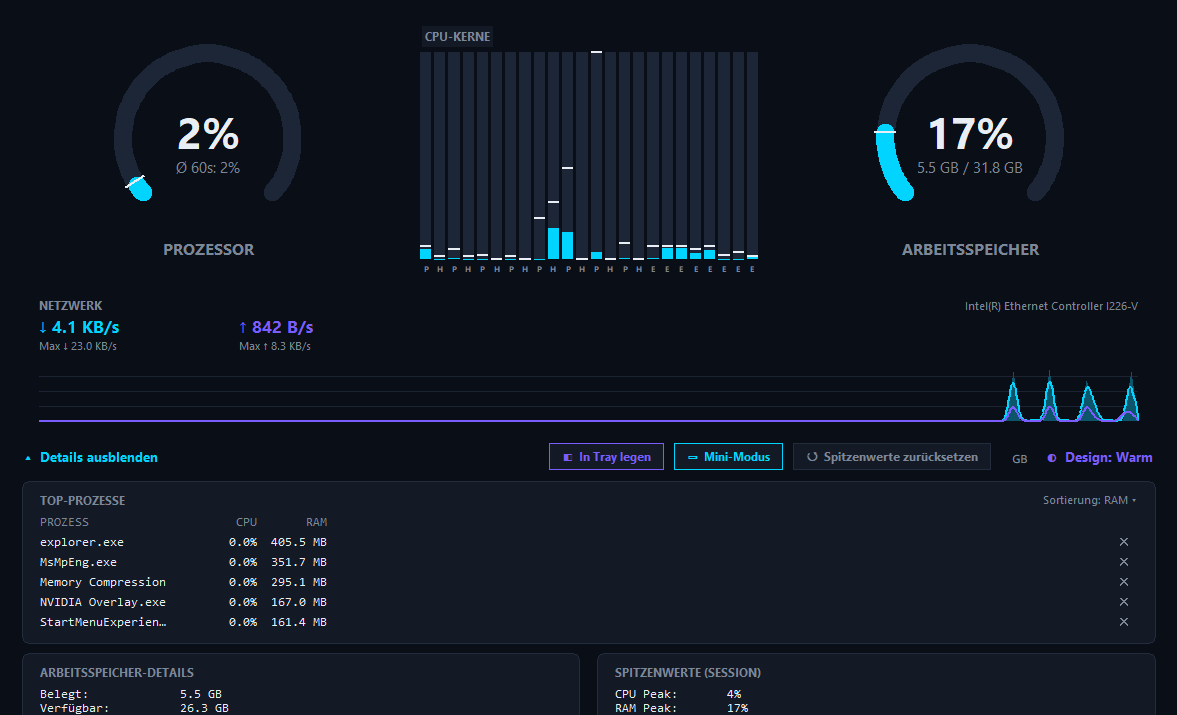Kill MsMpEng.exe using its X icon

(1124, 562)
